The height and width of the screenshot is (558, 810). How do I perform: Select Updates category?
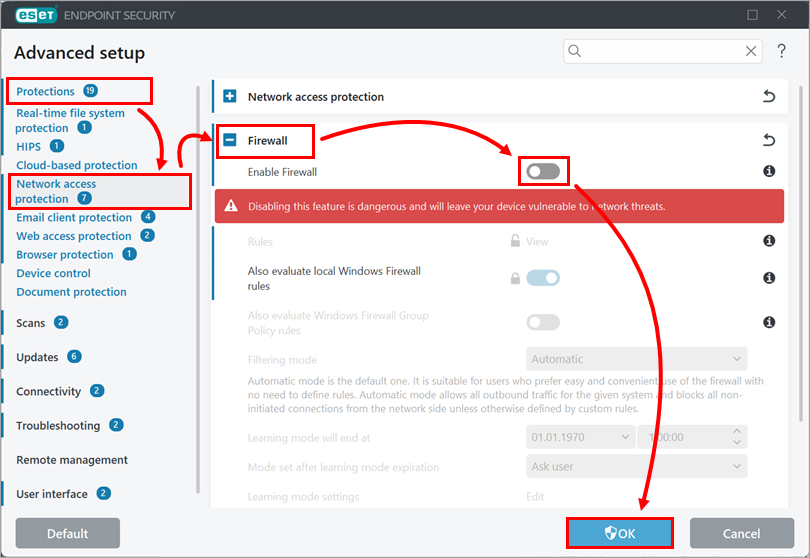pos(37,357)
